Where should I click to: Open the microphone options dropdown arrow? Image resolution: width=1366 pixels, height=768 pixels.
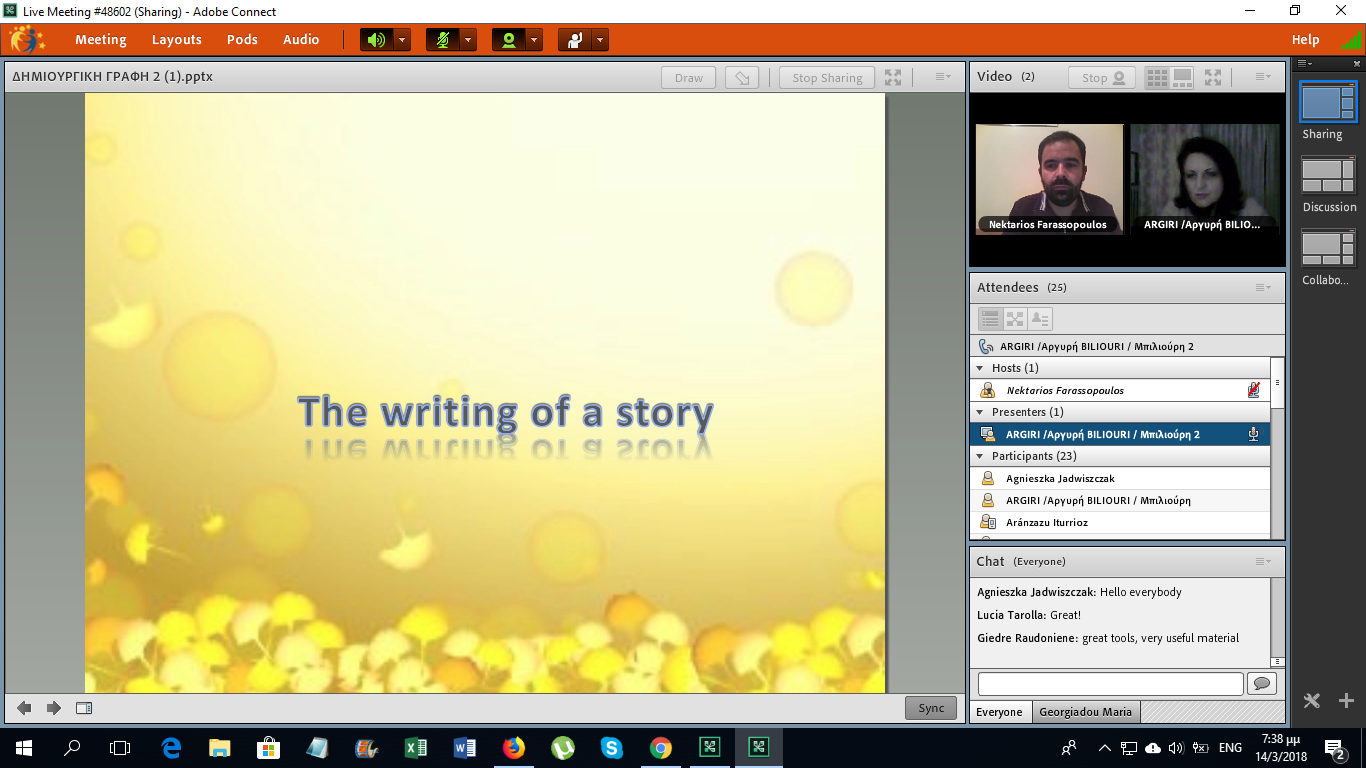tap(468, 40)
